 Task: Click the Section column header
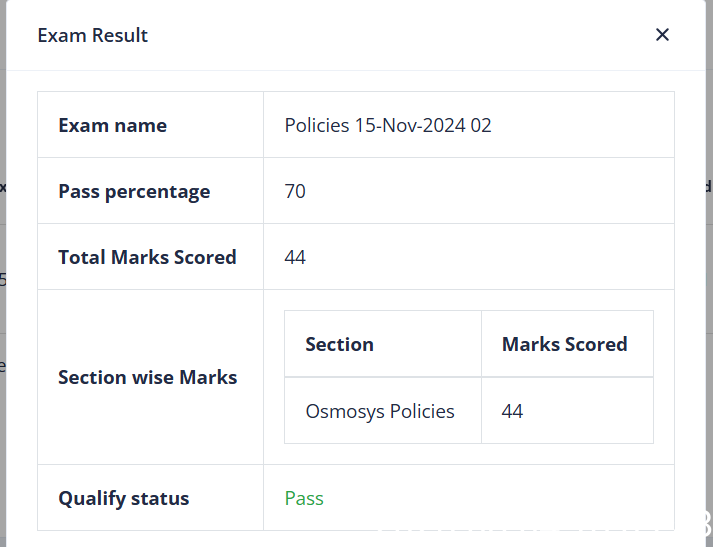click(340, 344)
